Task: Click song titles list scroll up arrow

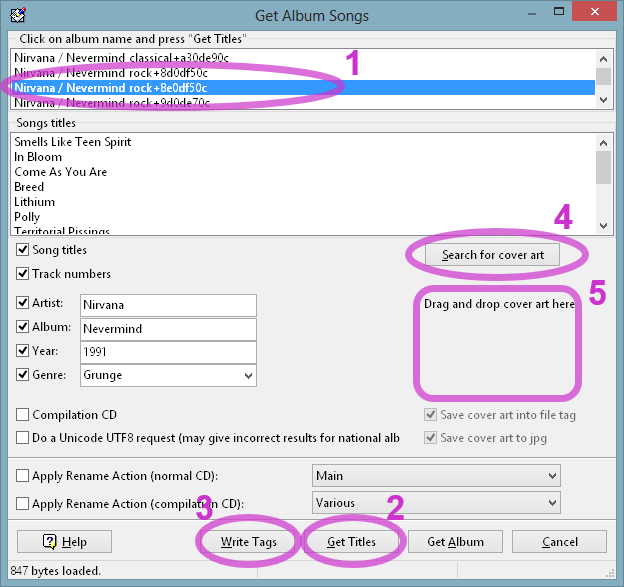Action: point(603,143)
